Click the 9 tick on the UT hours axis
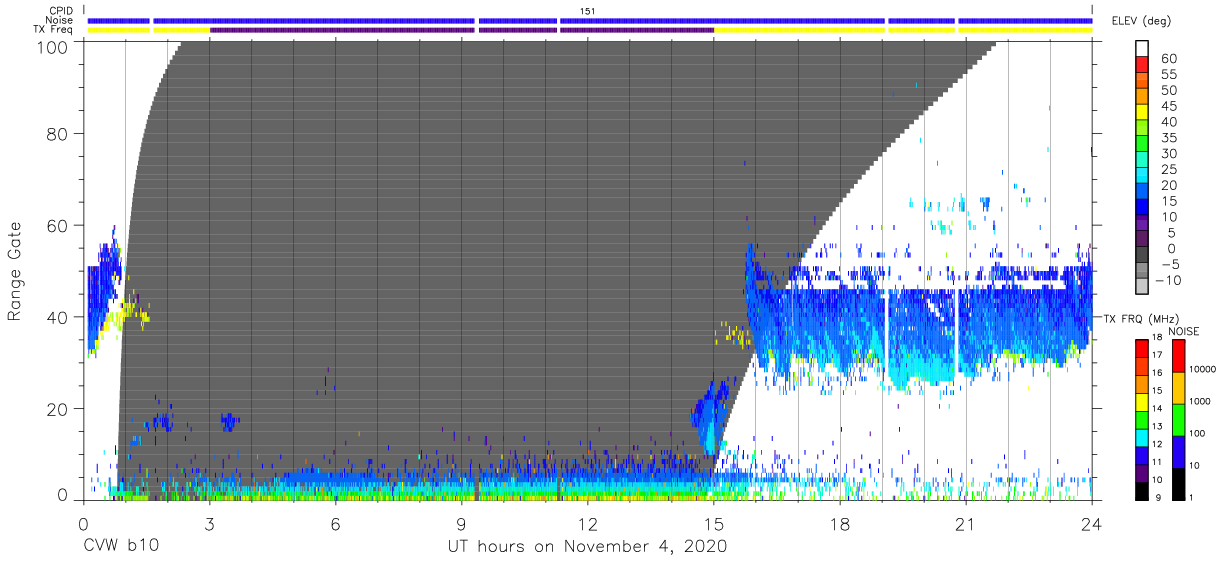 point(461,523)
